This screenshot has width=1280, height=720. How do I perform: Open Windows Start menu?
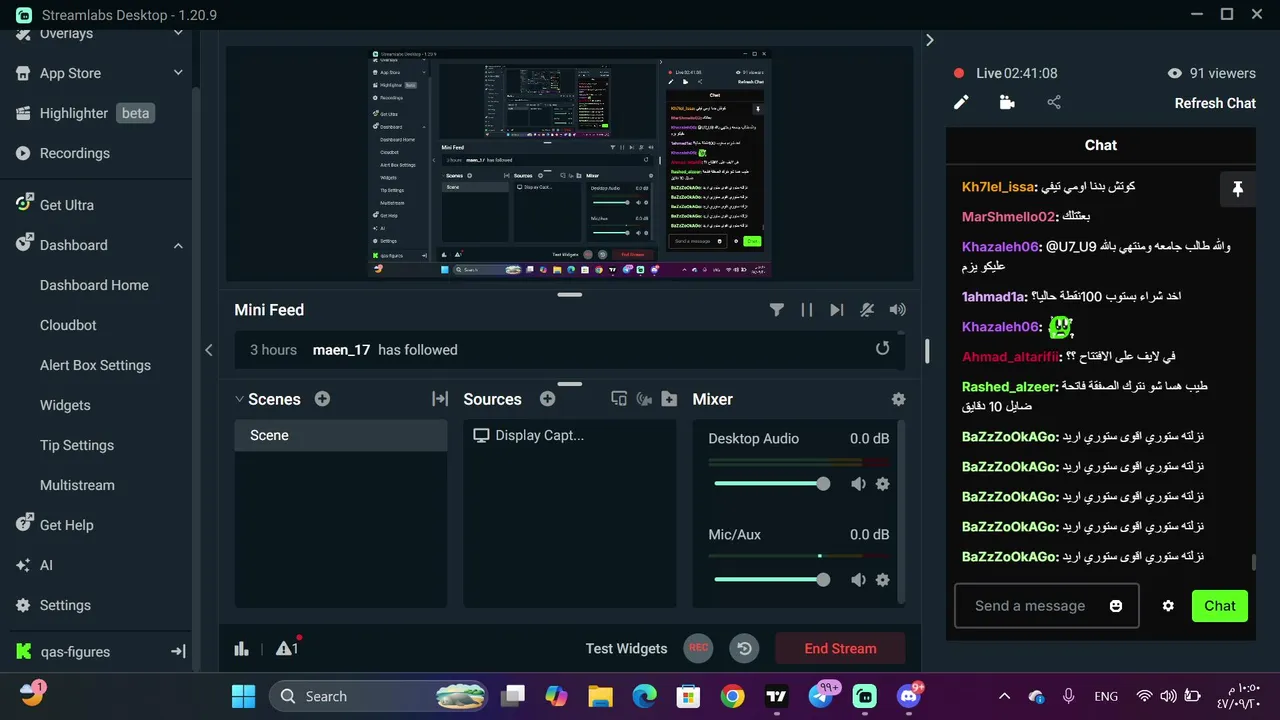pyautogui.click(x=243, y=696)
